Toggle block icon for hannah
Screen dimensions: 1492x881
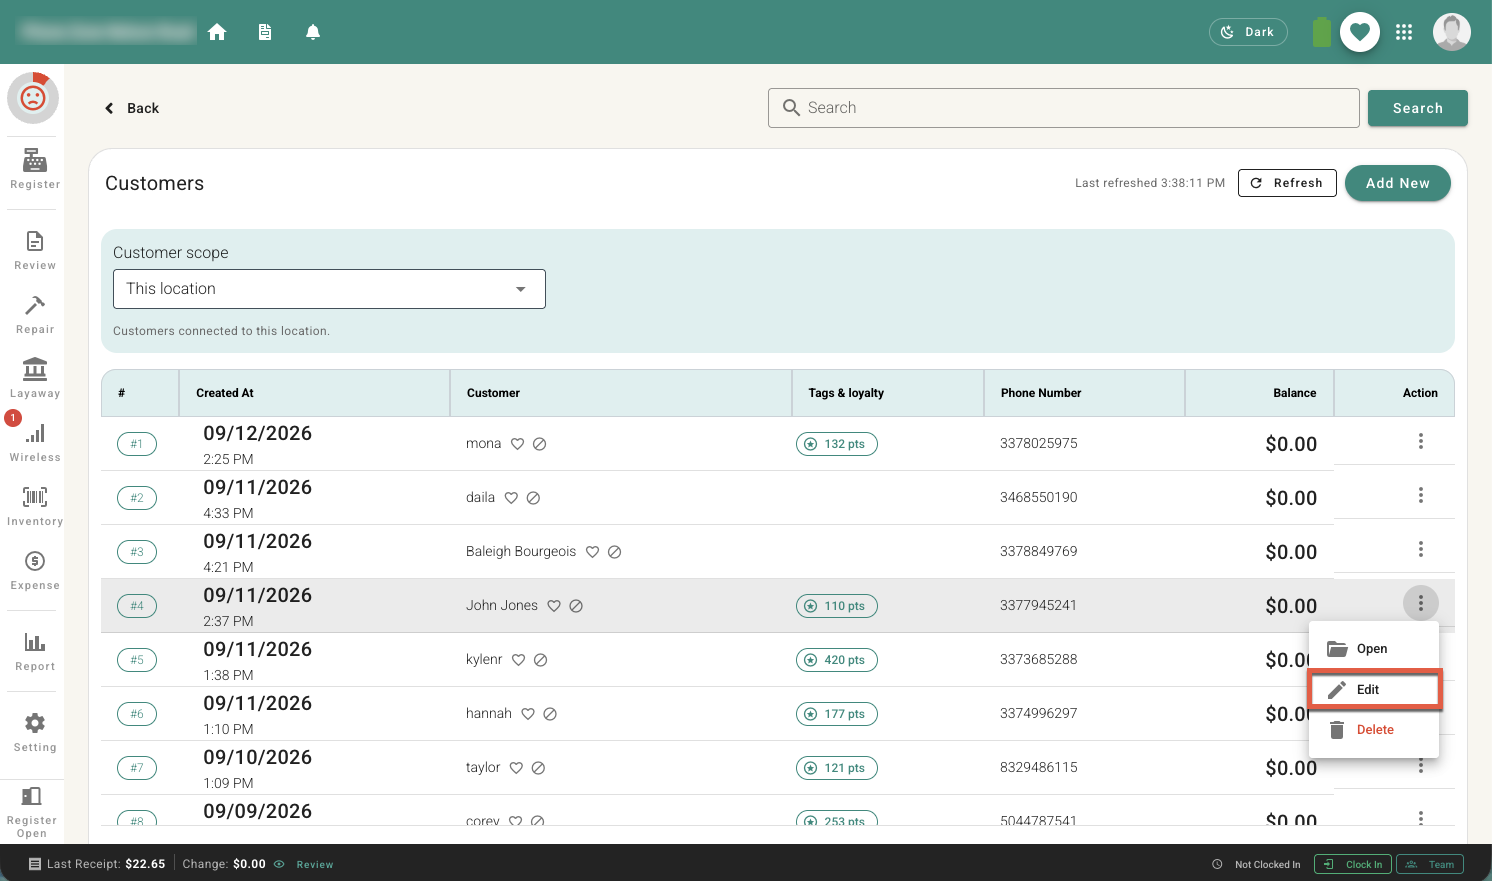550,714
